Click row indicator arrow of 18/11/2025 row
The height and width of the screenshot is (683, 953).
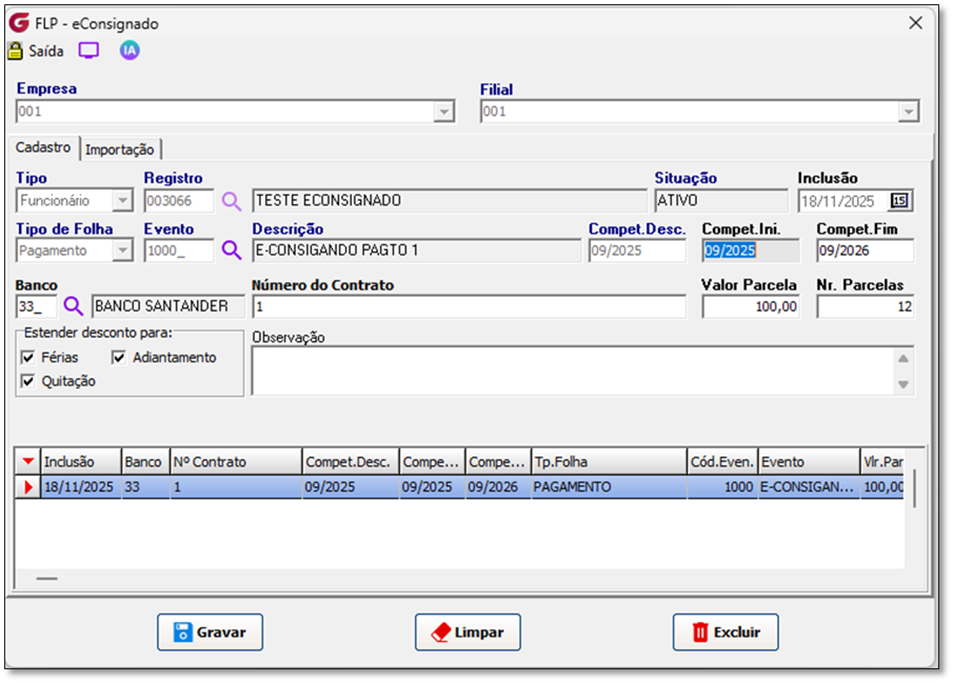tap(28, 487)
